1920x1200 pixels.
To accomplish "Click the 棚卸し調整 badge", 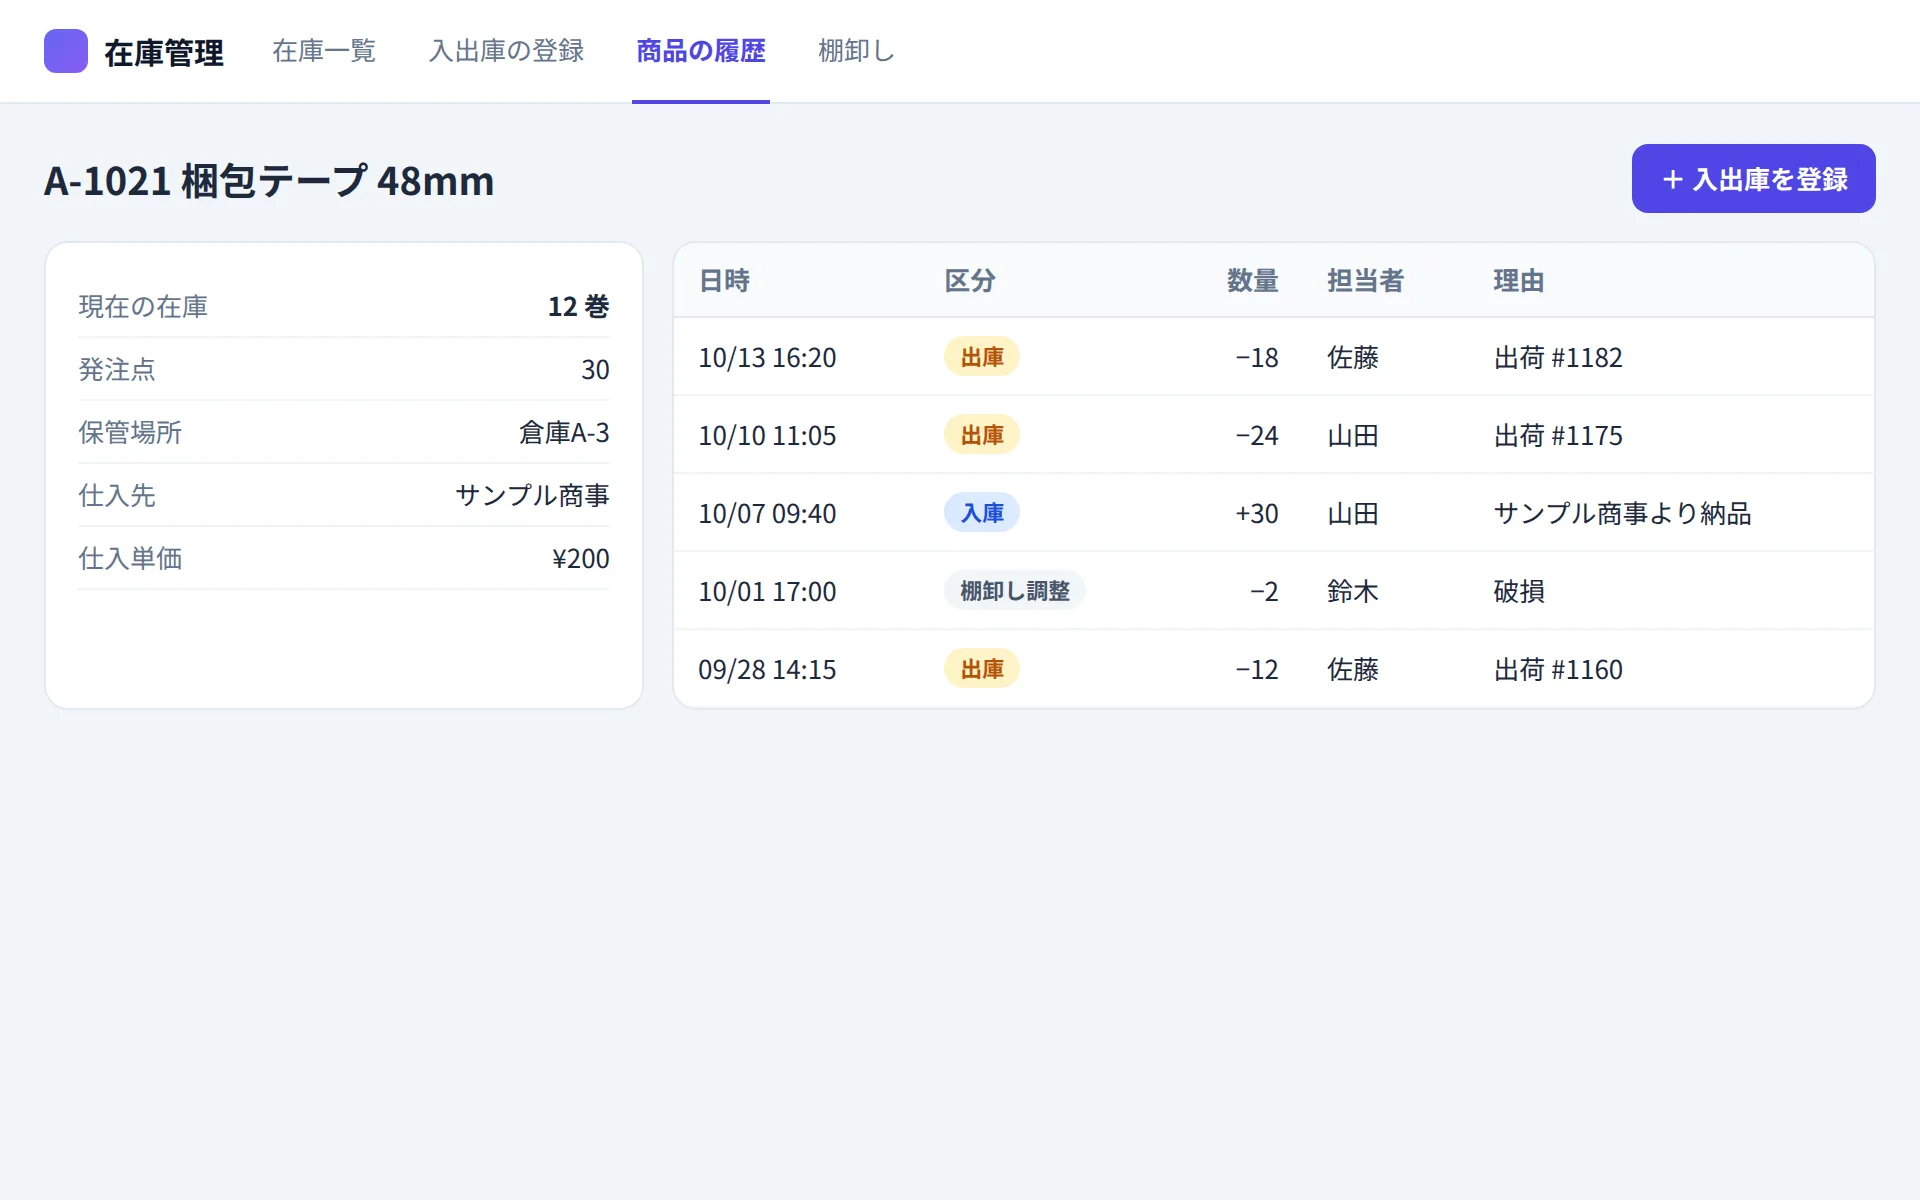I will [x=1015, y=591].
